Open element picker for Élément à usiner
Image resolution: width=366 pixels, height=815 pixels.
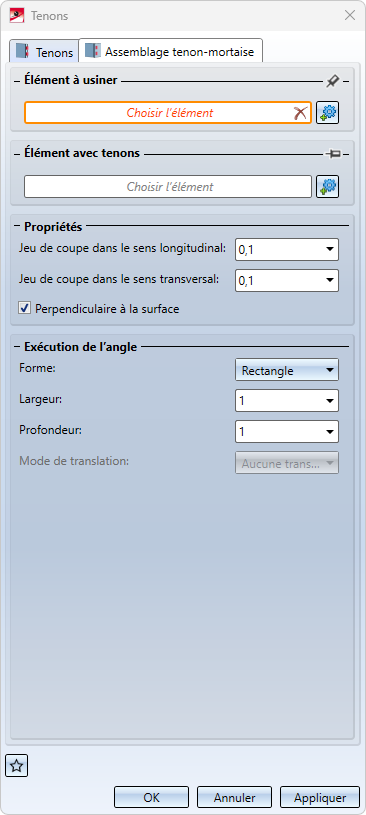(328, 112)
